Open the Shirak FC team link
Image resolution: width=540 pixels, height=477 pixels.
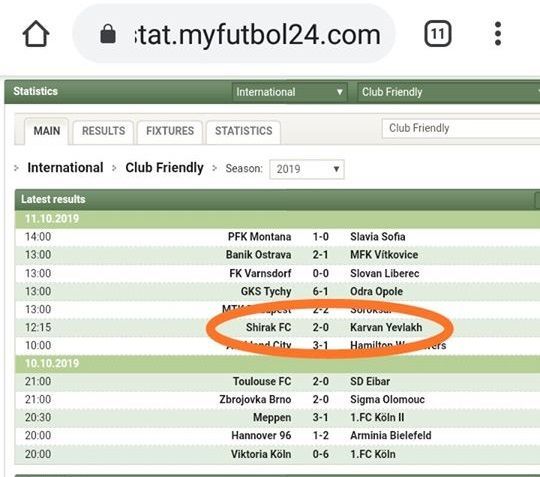point(268,327)
